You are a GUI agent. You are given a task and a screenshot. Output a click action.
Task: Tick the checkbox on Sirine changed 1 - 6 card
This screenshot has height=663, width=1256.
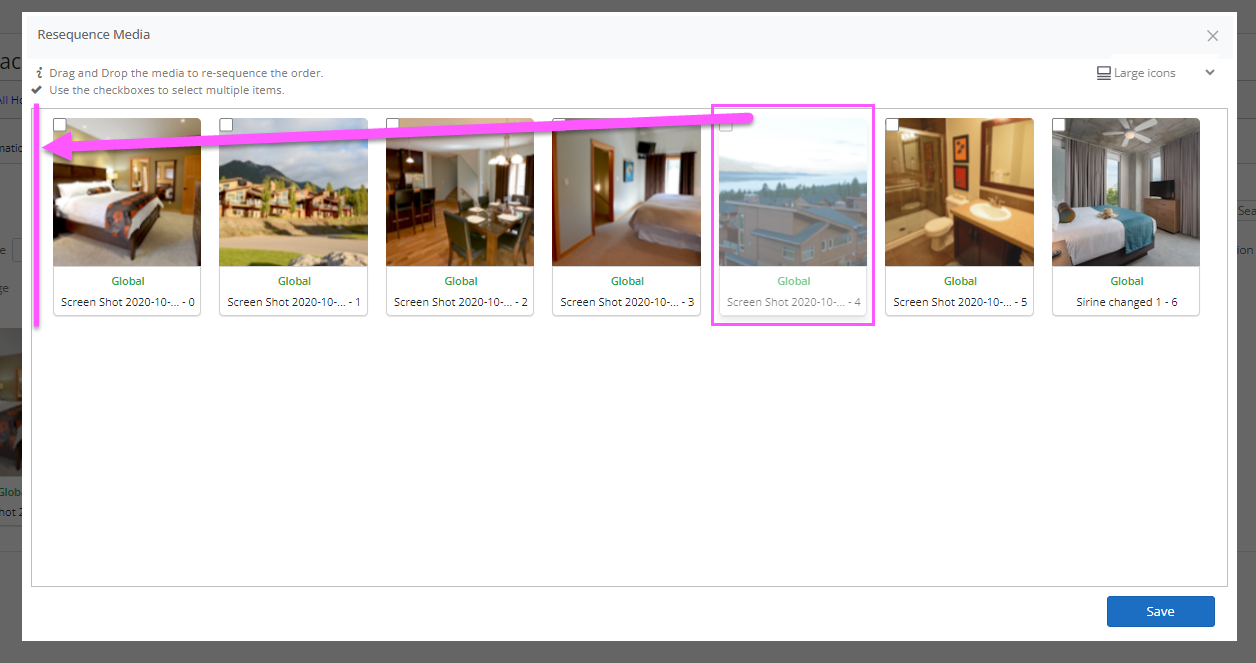tap(1059, 125)
